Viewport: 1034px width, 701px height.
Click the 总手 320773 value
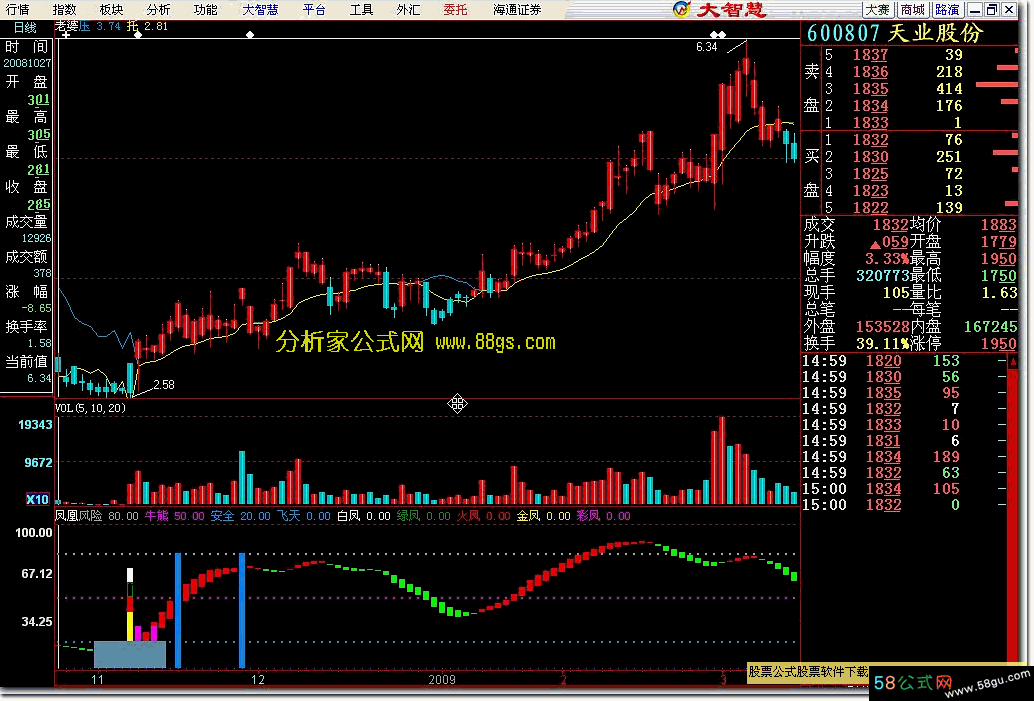coord(882,276)
